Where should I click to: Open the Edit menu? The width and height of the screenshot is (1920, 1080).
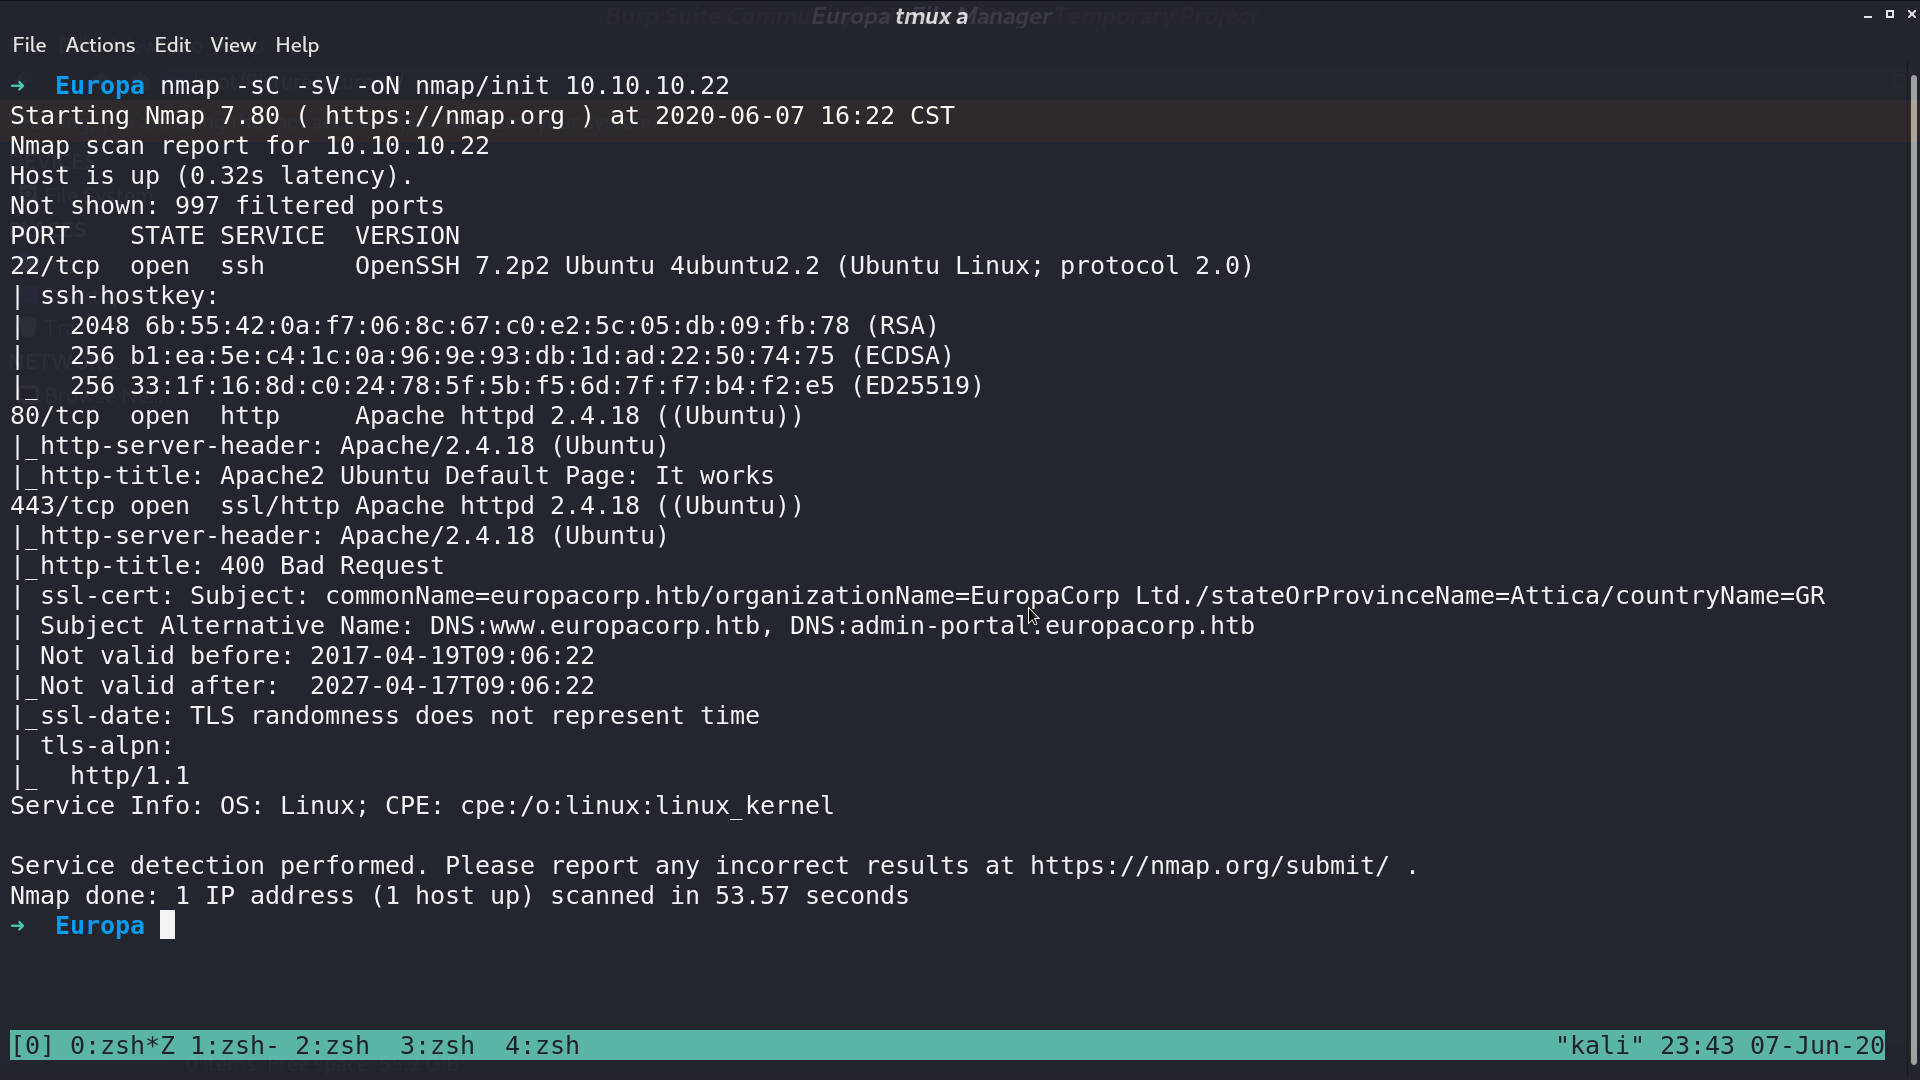point(172,45)
